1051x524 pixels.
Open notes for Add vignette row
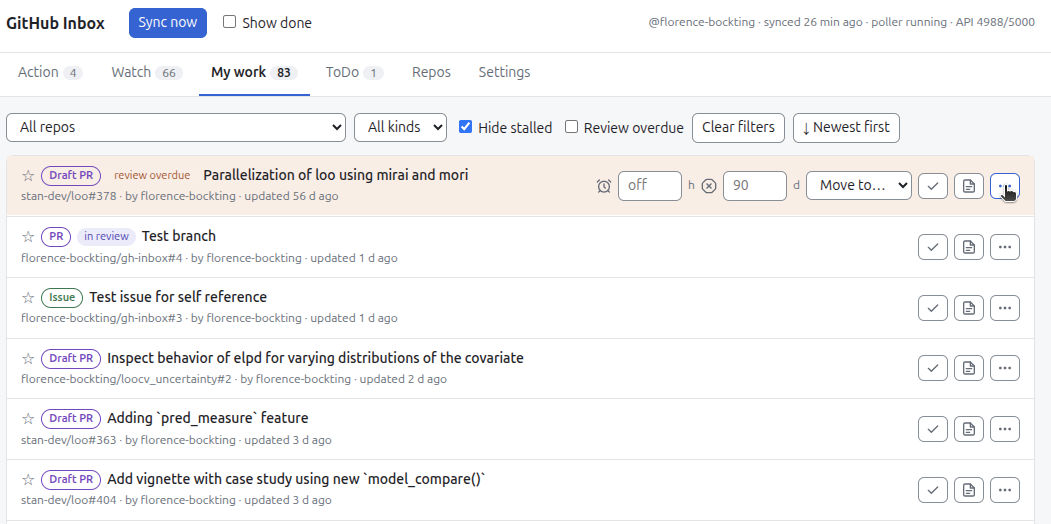point(969,490)
